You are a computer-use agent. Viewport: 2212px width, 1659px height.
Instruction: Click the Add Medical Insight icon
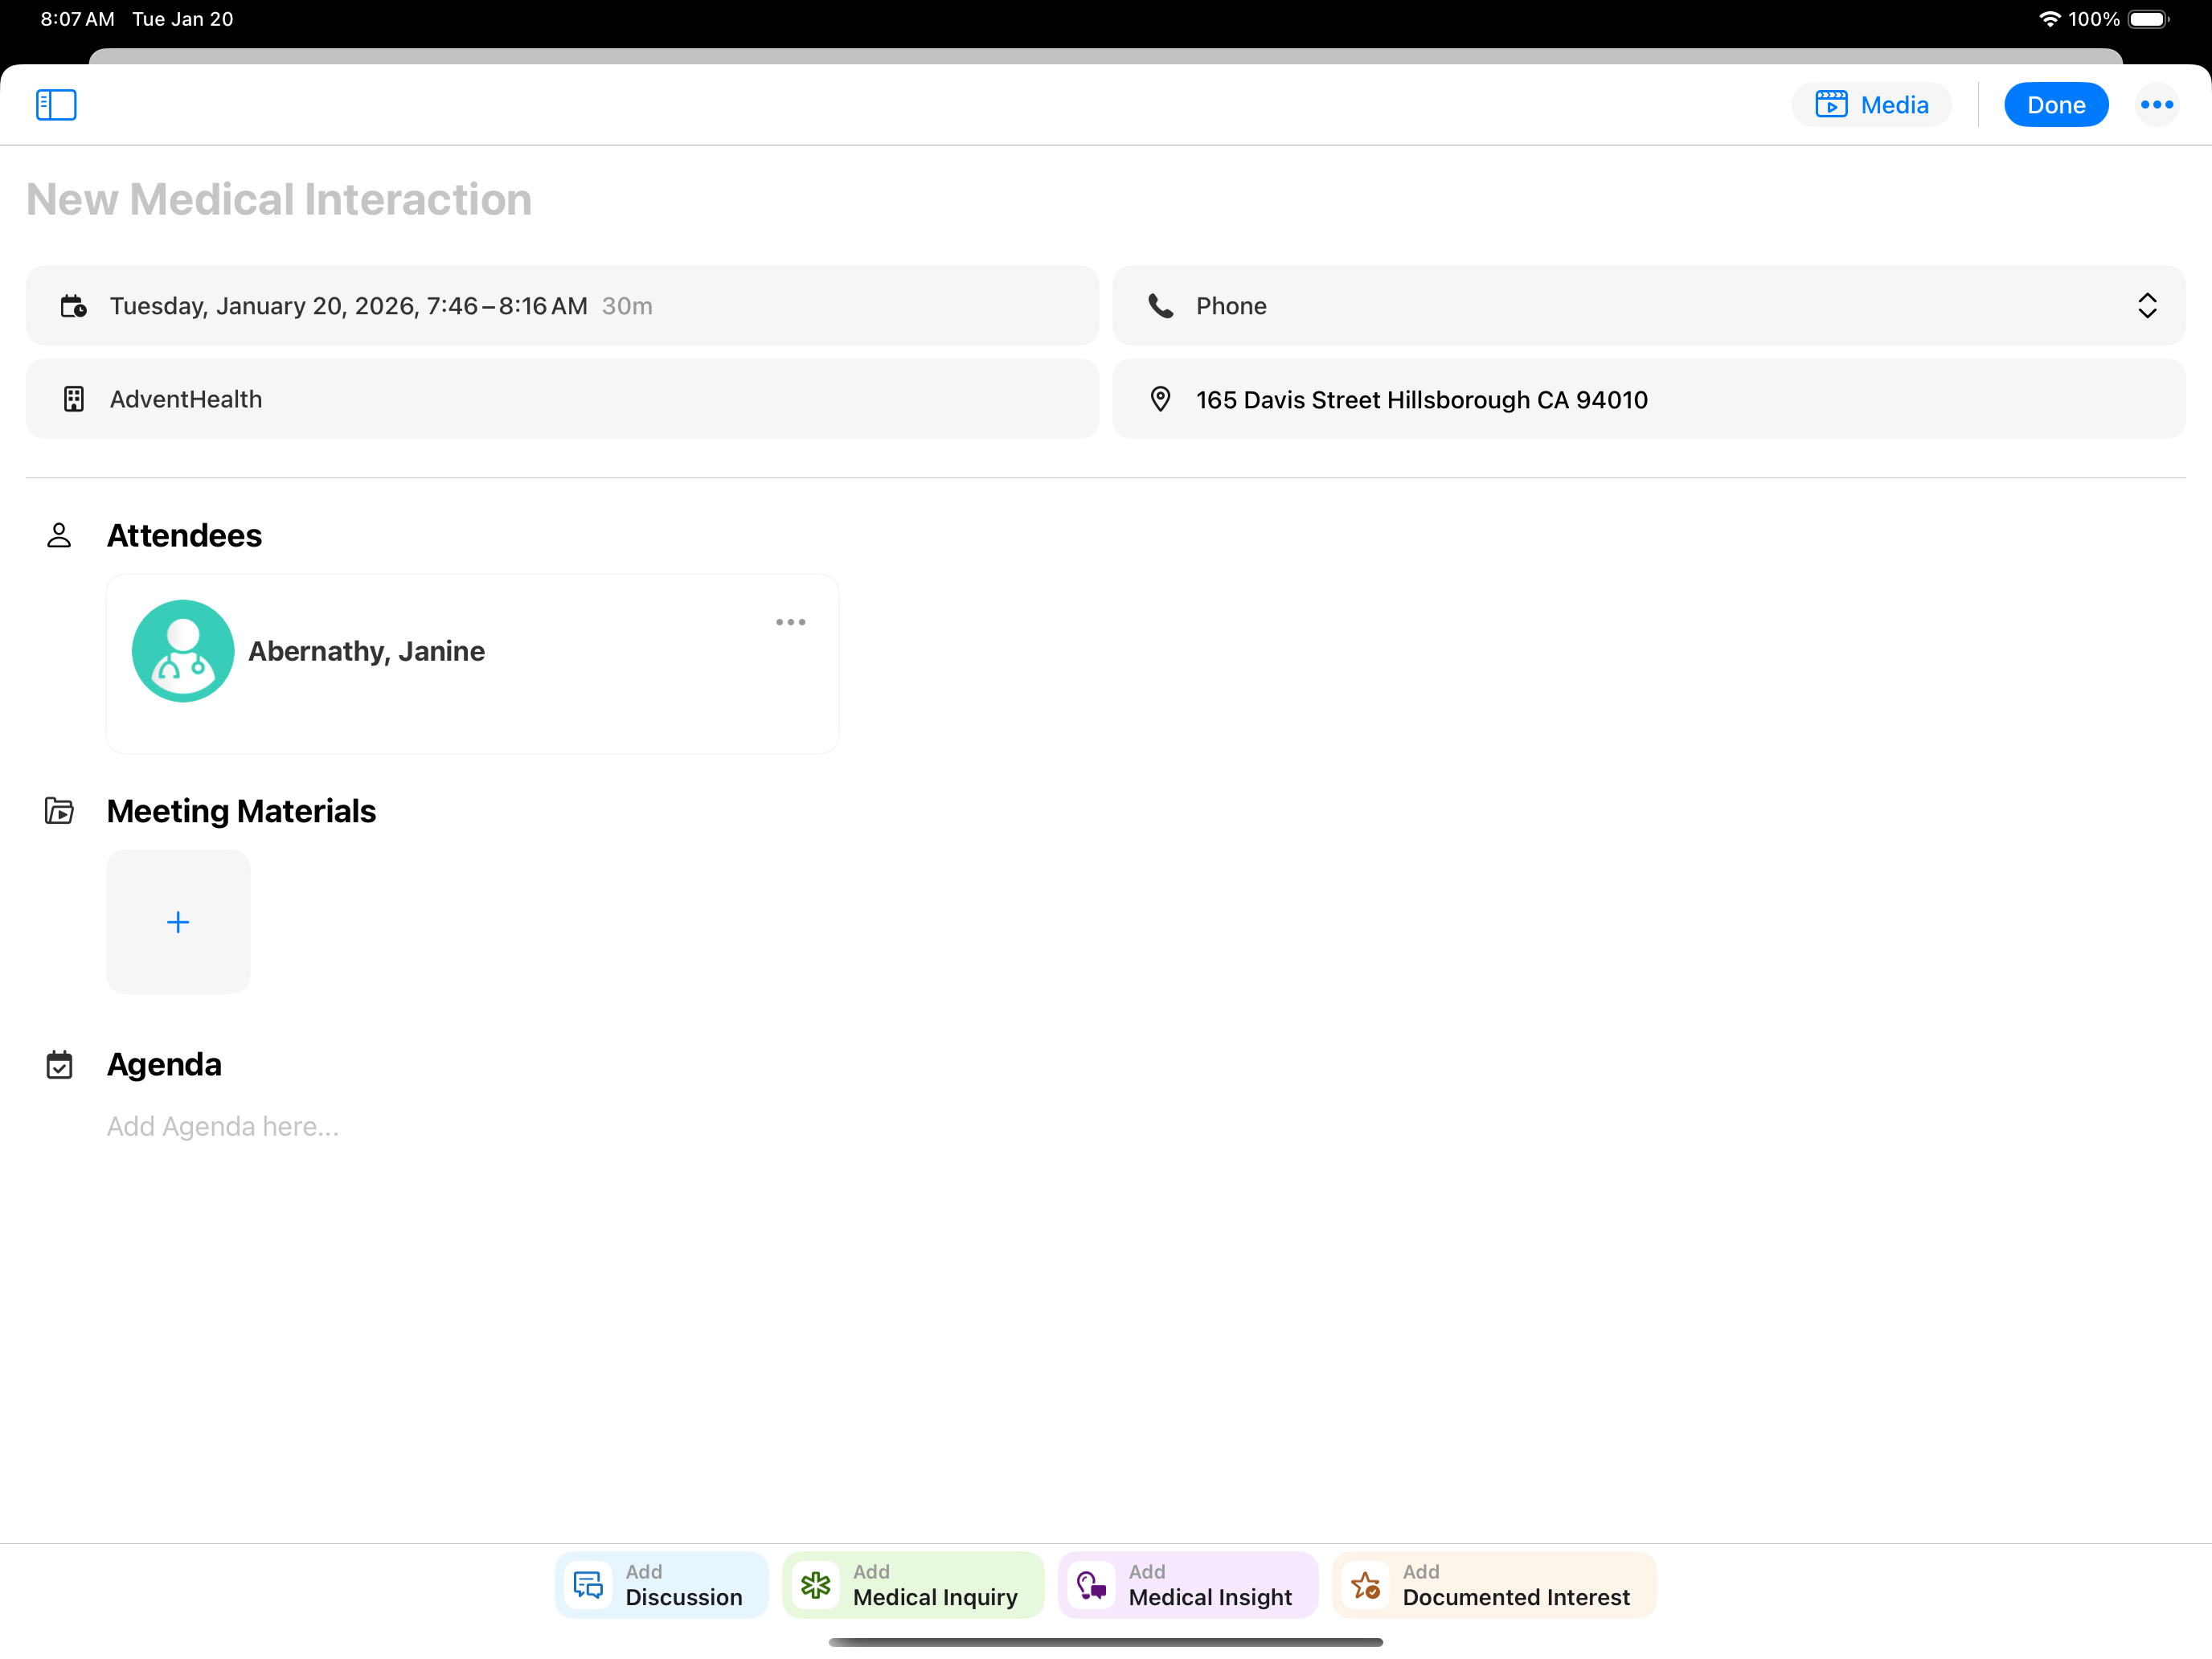[1091, 1585]
